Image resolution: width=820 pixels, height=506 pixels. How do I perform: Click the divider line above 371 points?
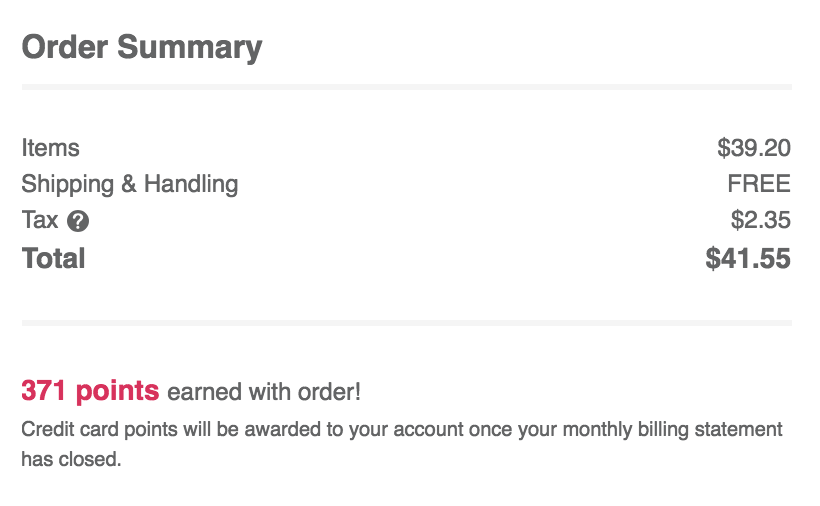(407, 323)
